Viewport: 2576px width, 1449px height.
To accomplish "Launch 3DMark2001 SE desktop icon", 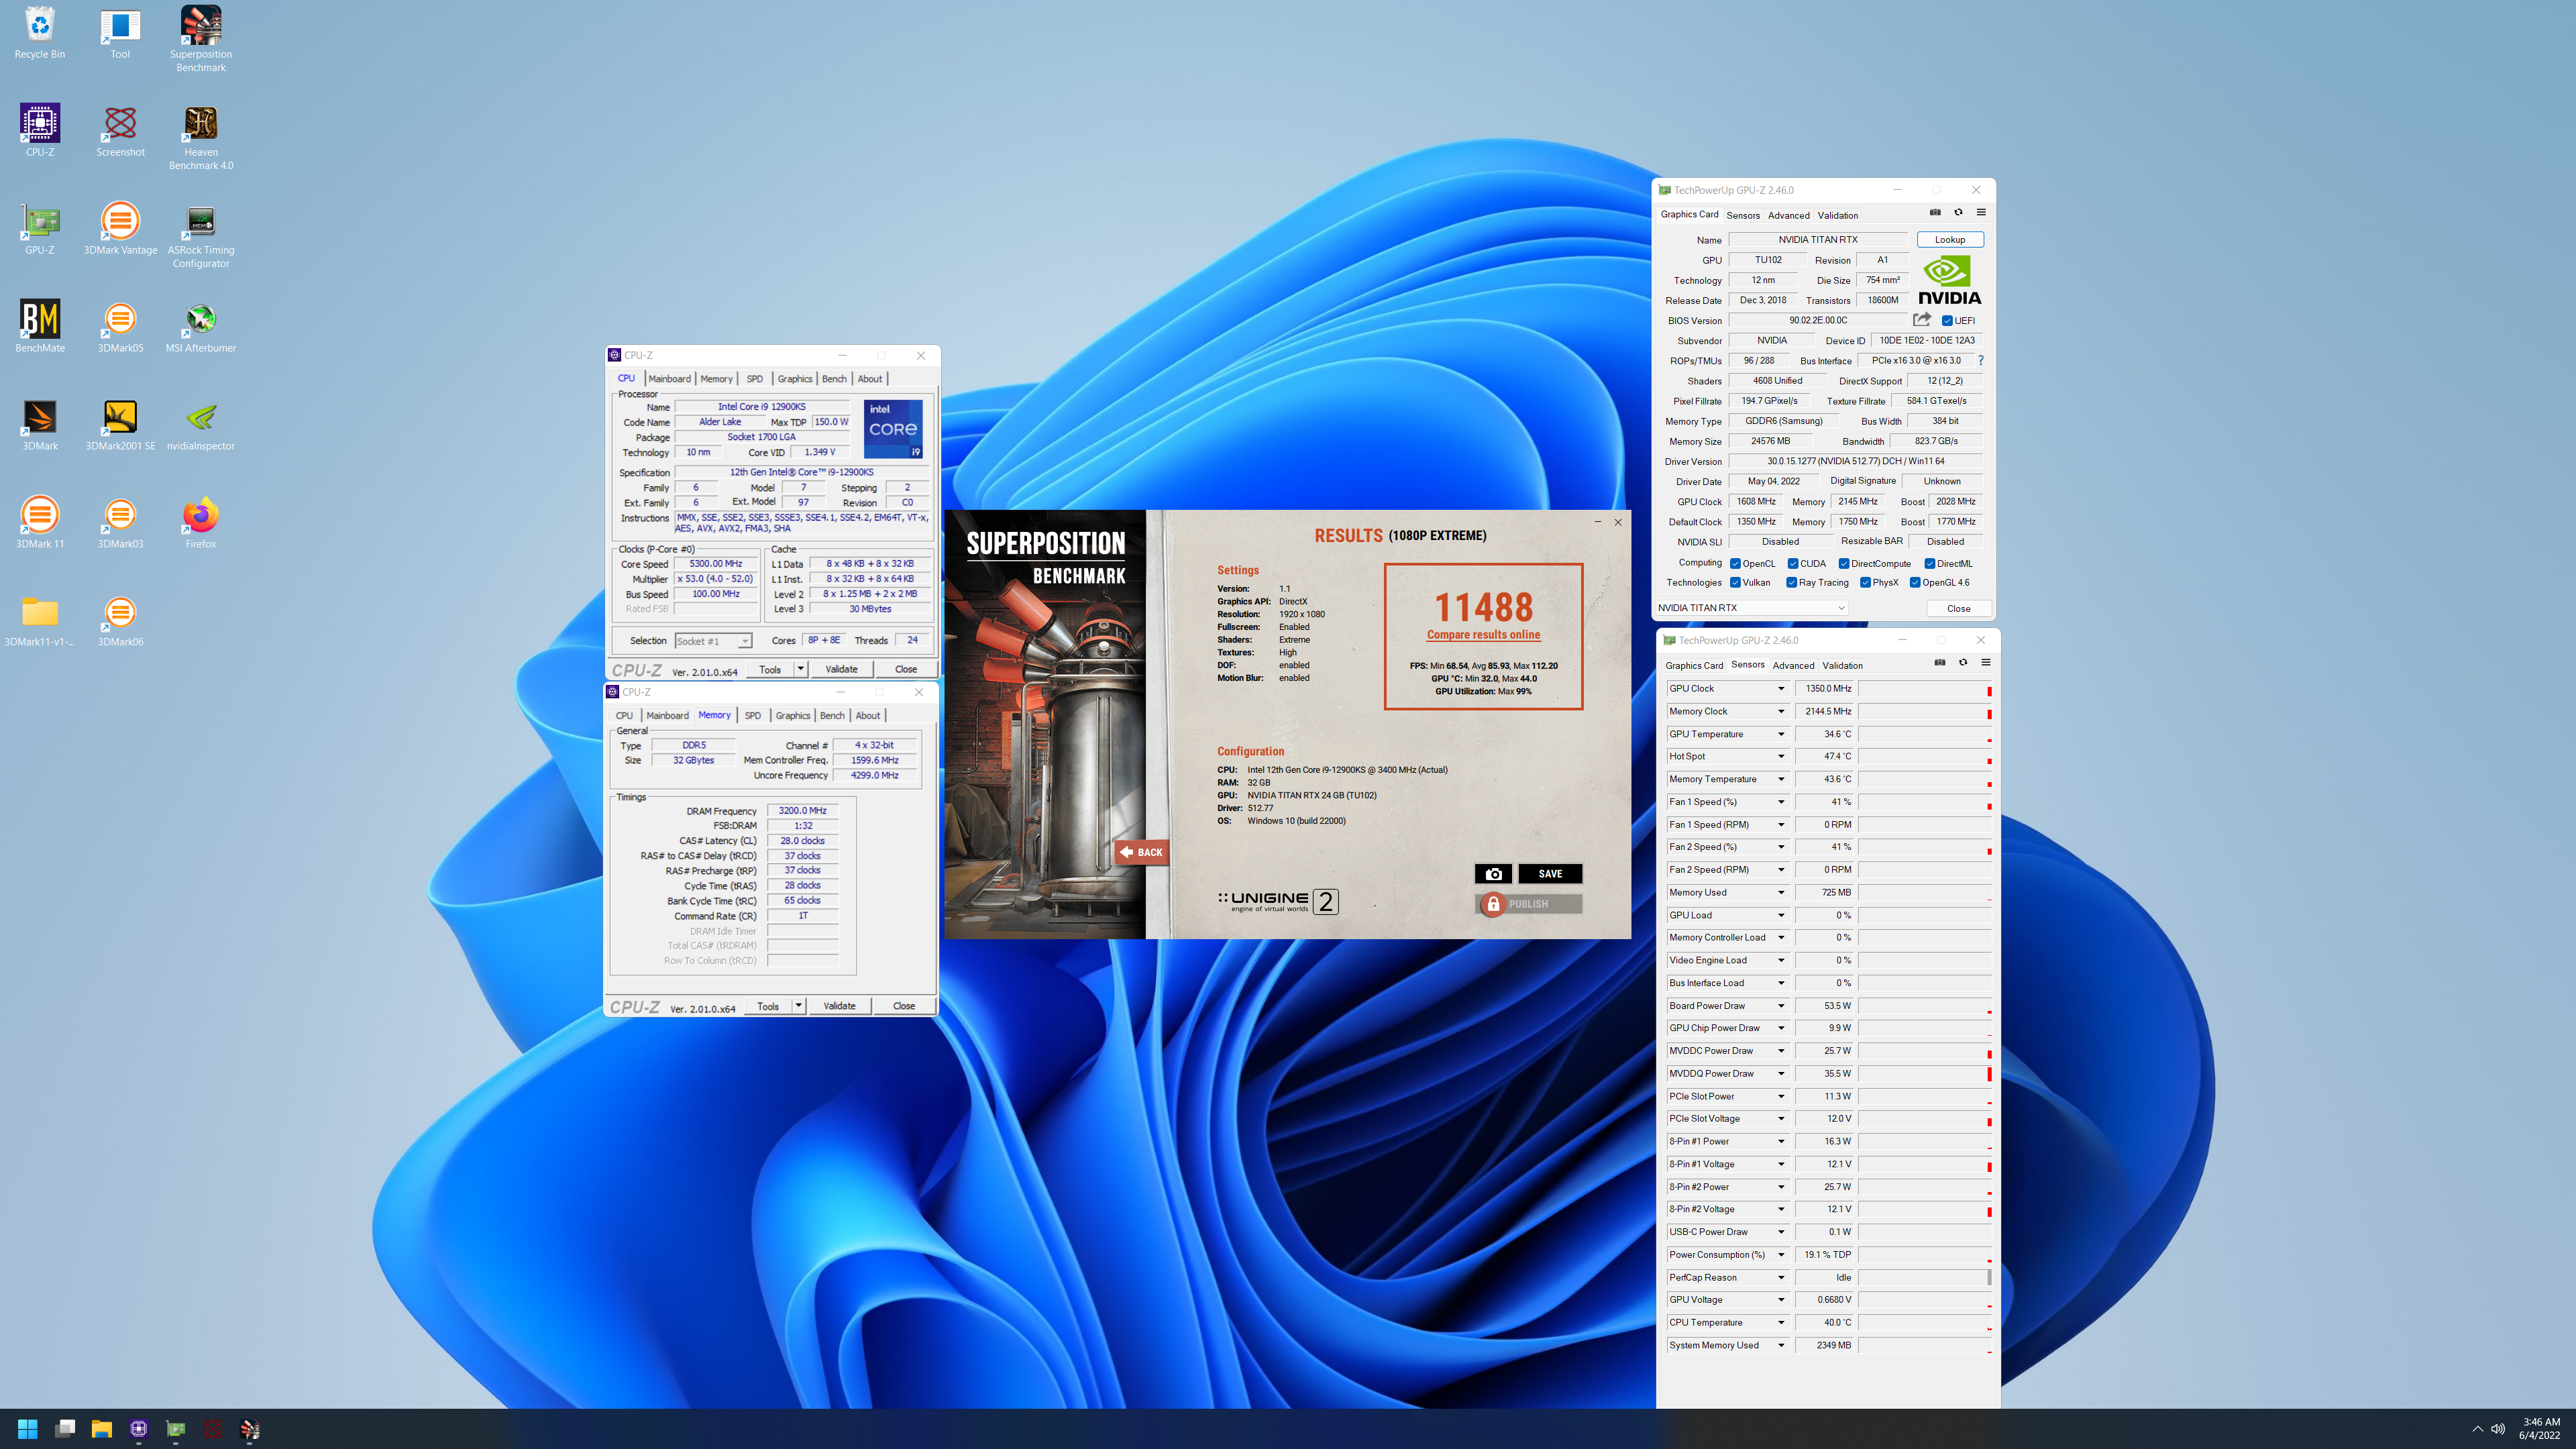I will click(120, 424).
